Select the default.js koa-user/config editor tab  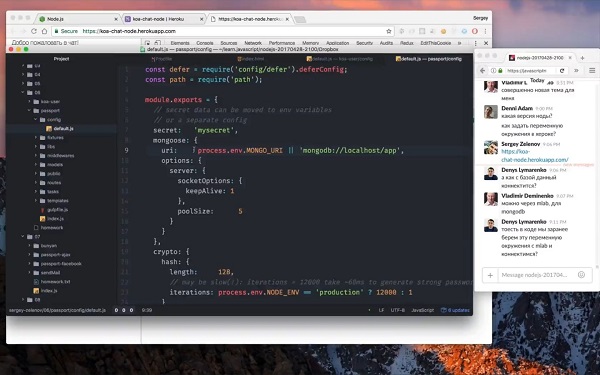pos(340,59)
